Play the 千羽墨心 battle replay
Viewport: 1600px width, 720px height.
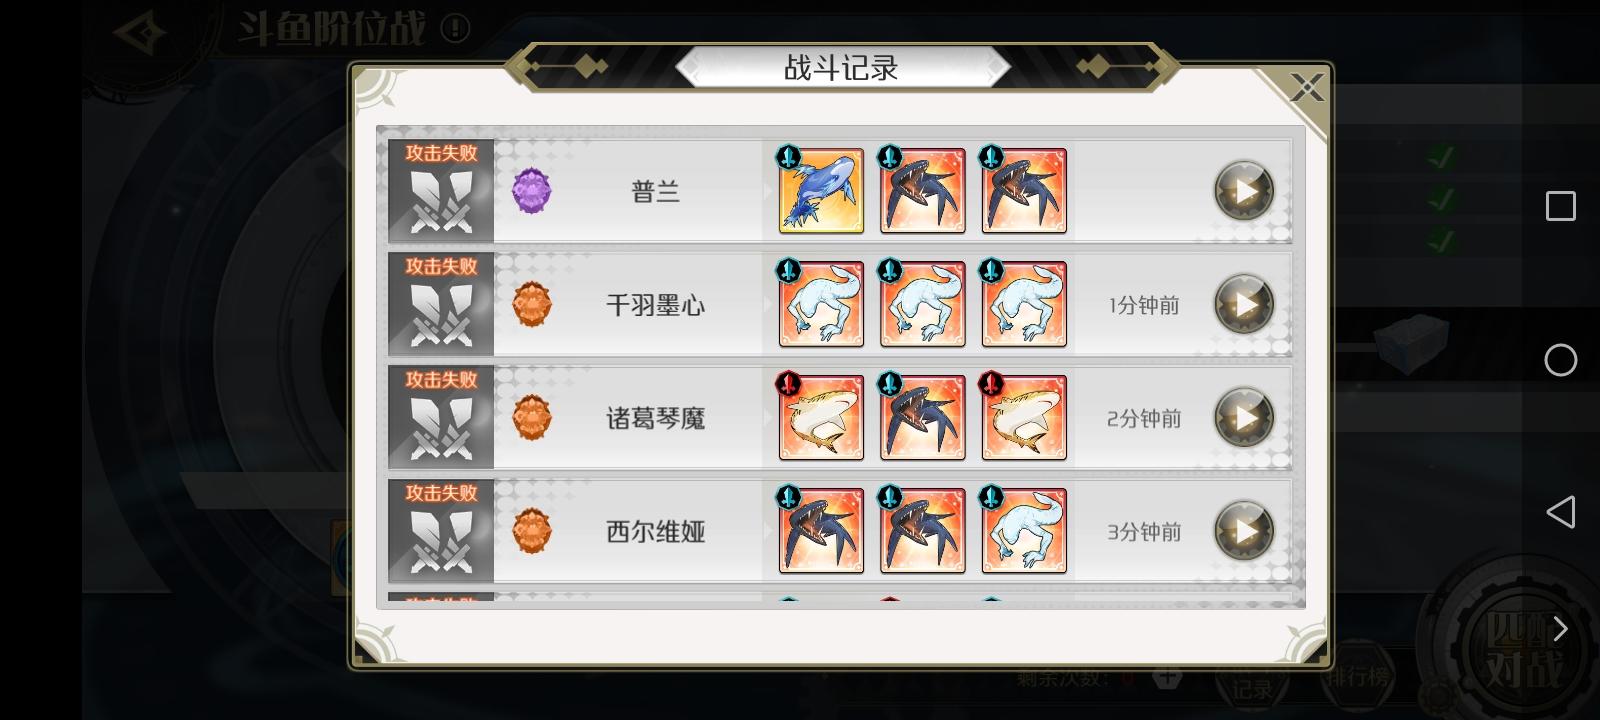(1244, 304)
